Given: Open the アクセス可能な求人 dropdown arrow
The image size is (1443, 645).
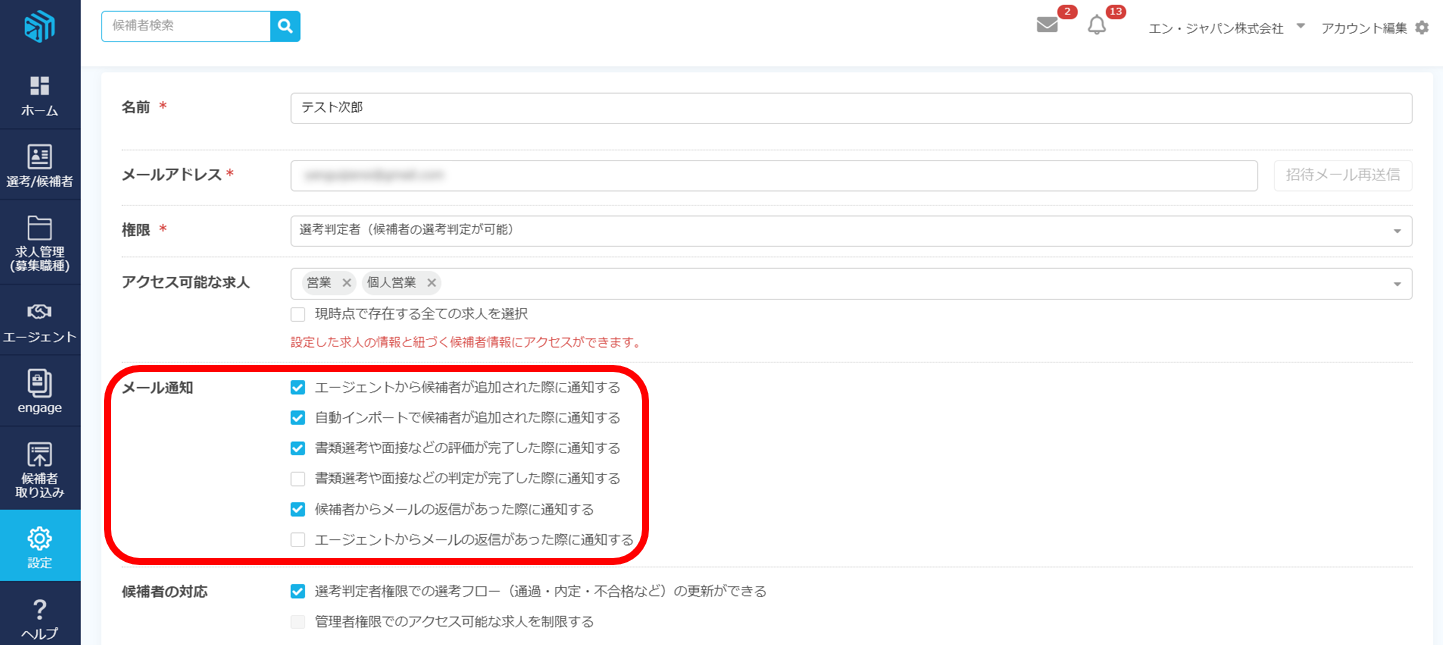Looking at the screenshot, I should pyautogui.click(x=1396, y=284).
